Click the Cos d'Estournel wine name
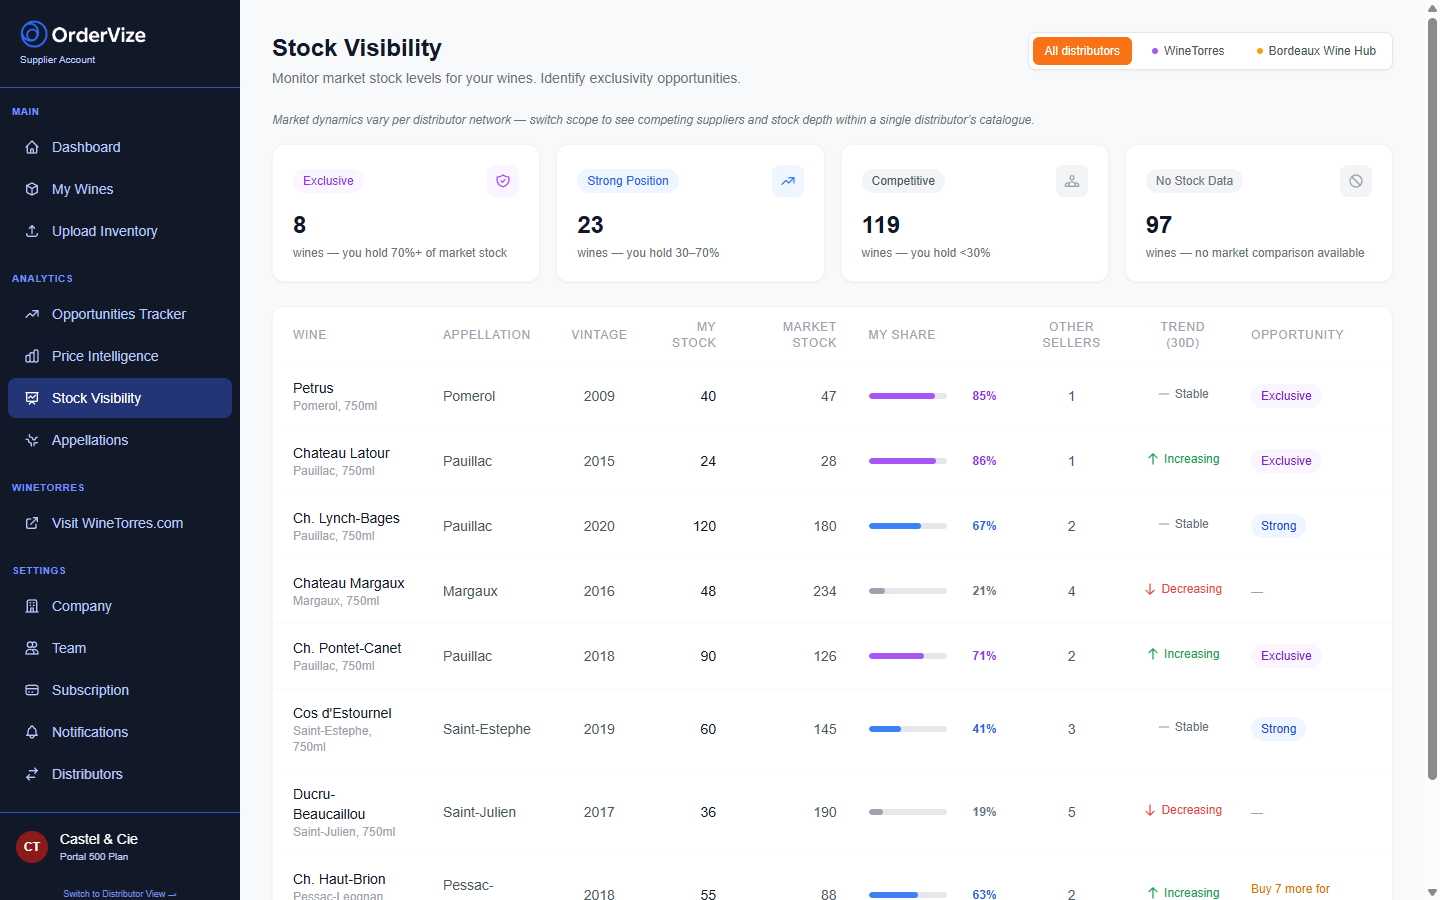Screen dimensions: 1440x900 pyautogui.click(x=342, y=713)
